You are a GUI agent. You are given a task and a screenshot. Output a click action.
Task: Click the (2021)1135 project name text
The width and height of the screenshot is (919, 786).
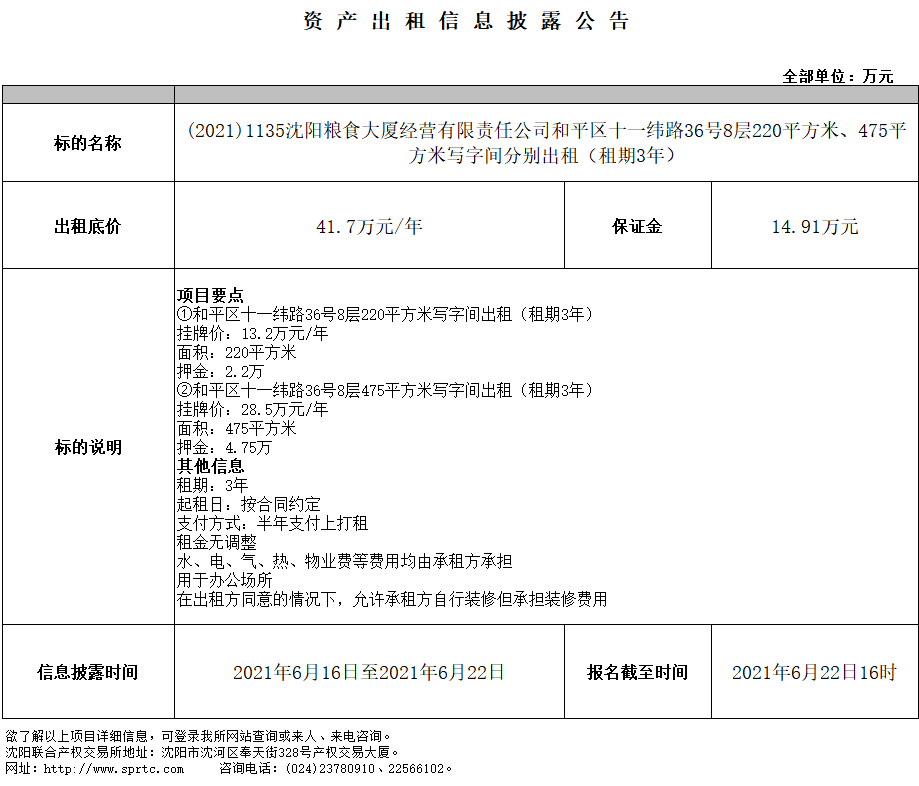click(546, 143)
